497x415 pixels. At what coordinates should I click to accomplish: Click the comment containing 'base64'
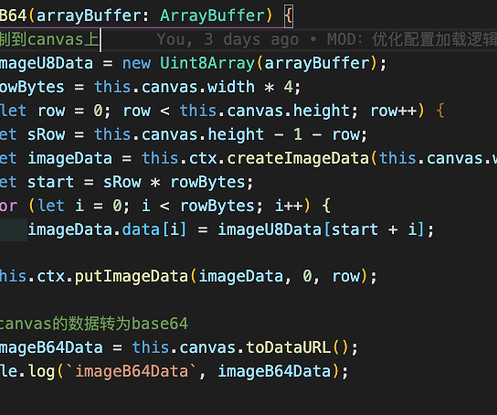point(94,324)
